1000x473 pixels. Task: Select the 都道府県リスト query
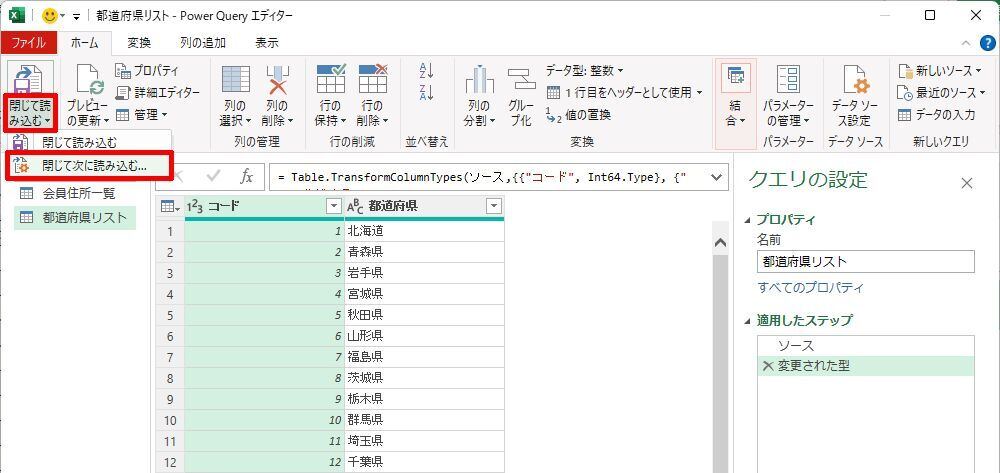pyautogui.click(x=75, y=218)
